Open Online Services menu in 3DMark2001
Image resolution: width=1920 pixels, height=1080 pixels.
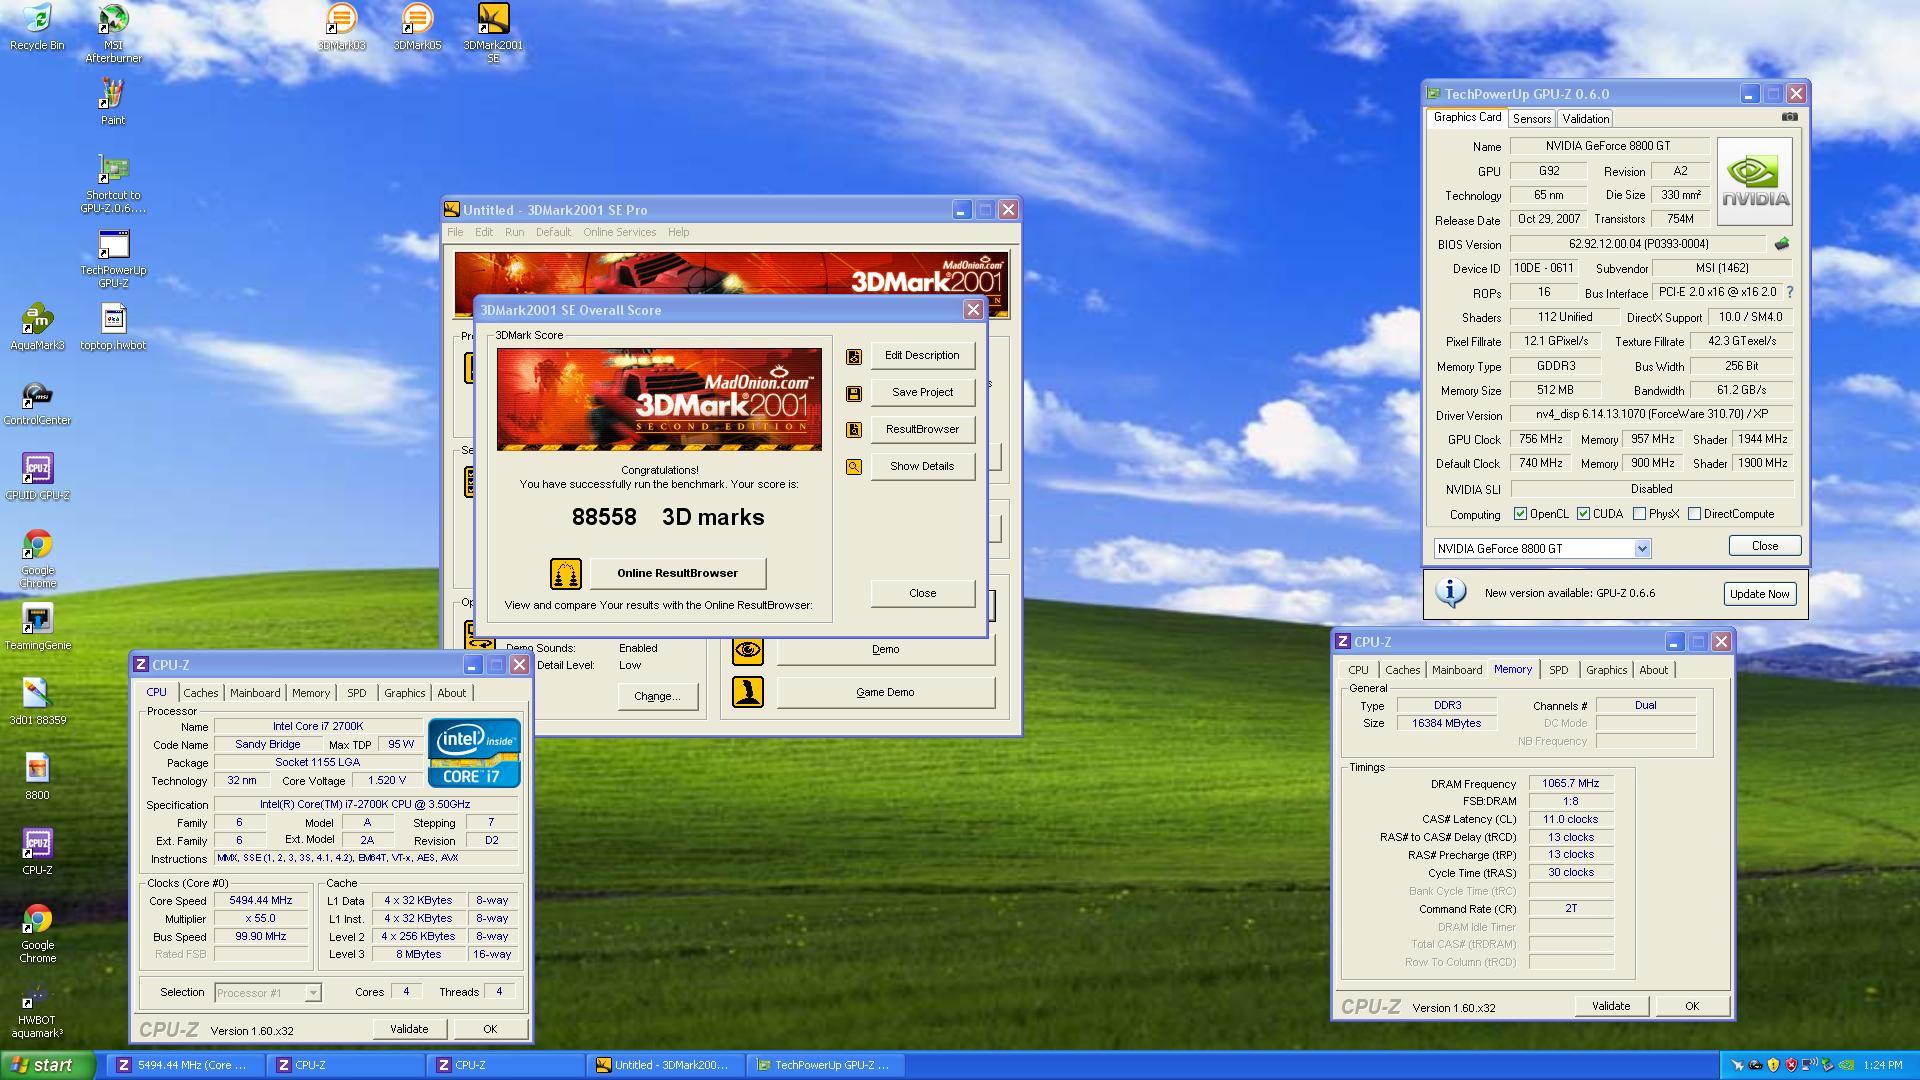pos(619,232)
